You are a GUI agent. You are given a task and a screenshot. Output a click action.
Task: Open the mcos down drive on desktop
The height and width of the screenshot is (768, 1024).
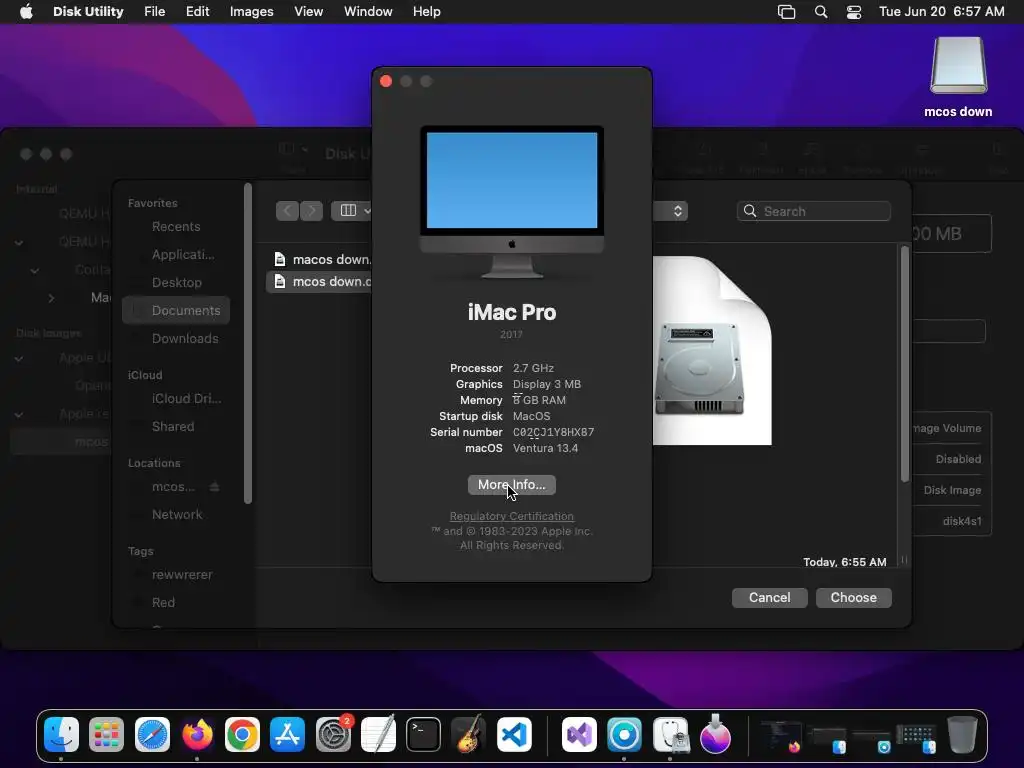[958, 77]
